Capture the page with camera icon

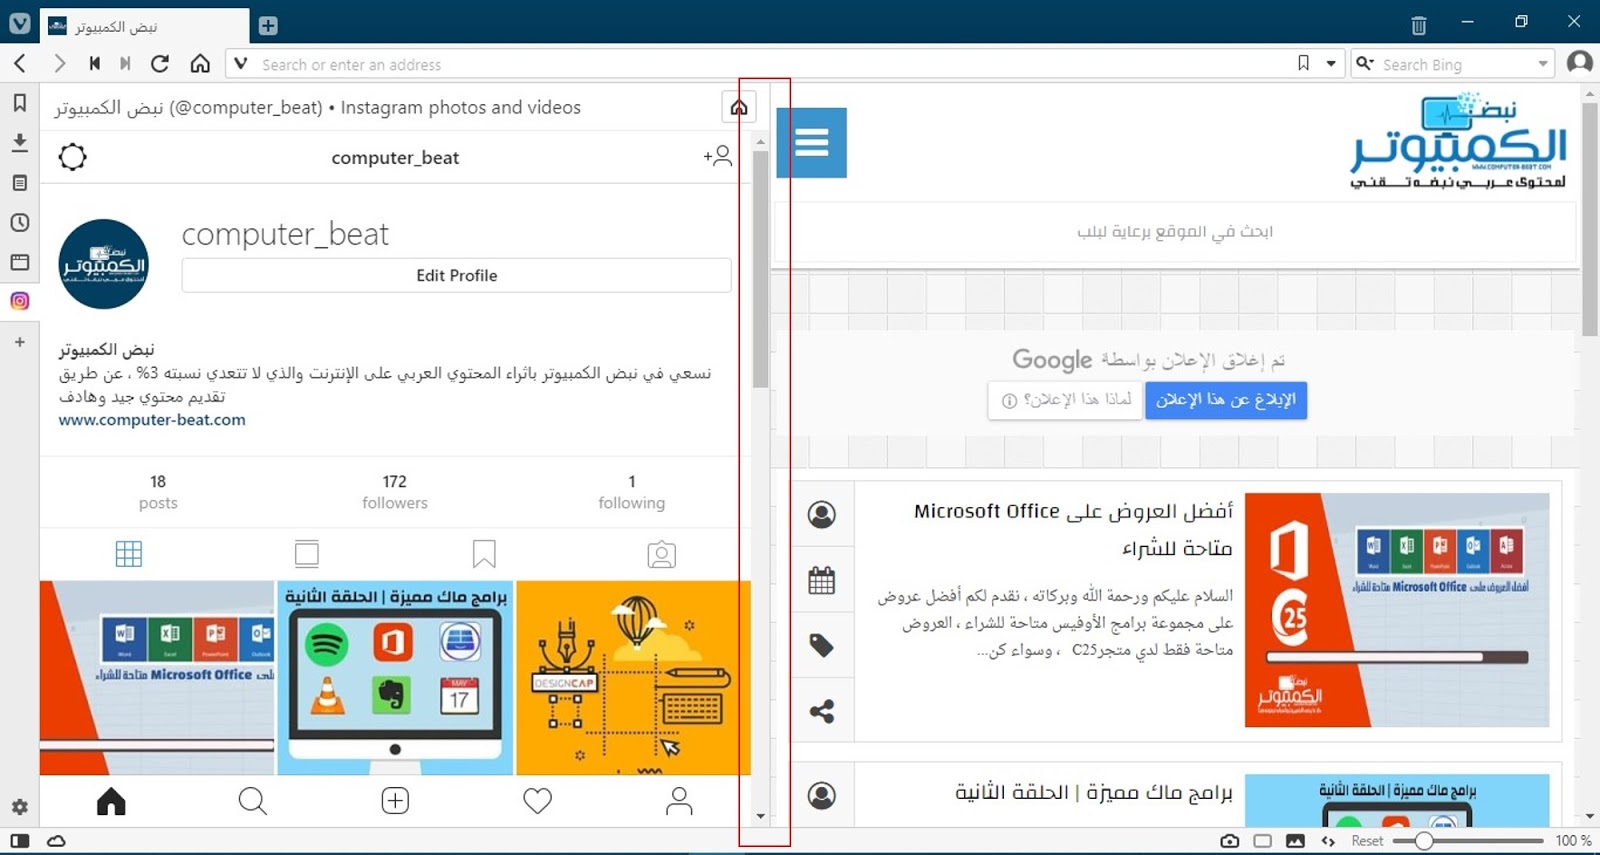(x=1229, y=841)
